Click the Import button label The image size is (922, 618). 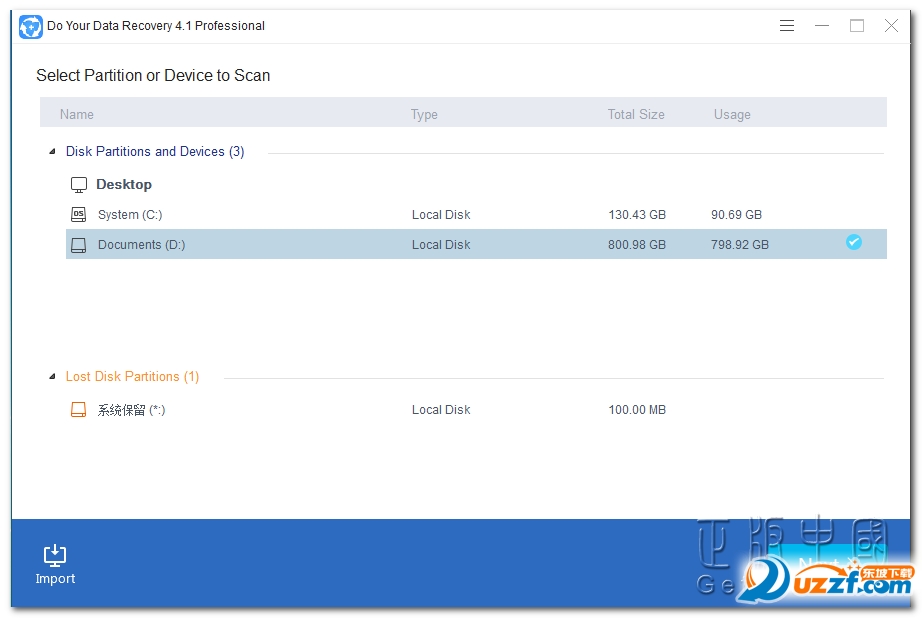[x=55, y=578]
